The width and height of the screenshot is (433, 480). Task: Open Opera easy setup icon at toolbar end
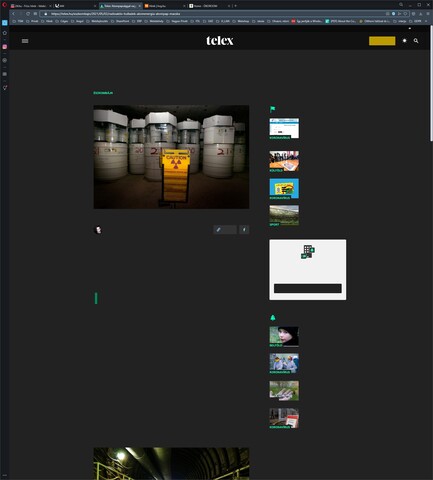coord(428,14)
